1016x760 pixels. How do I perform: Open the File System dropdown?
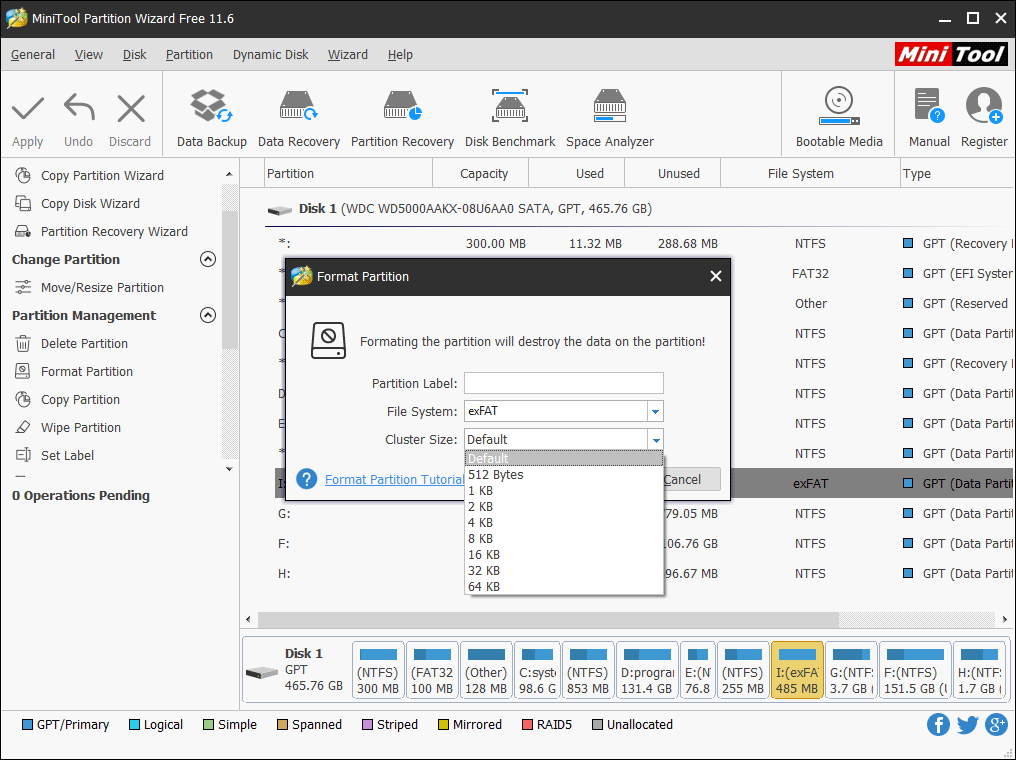tap(655, 411)
